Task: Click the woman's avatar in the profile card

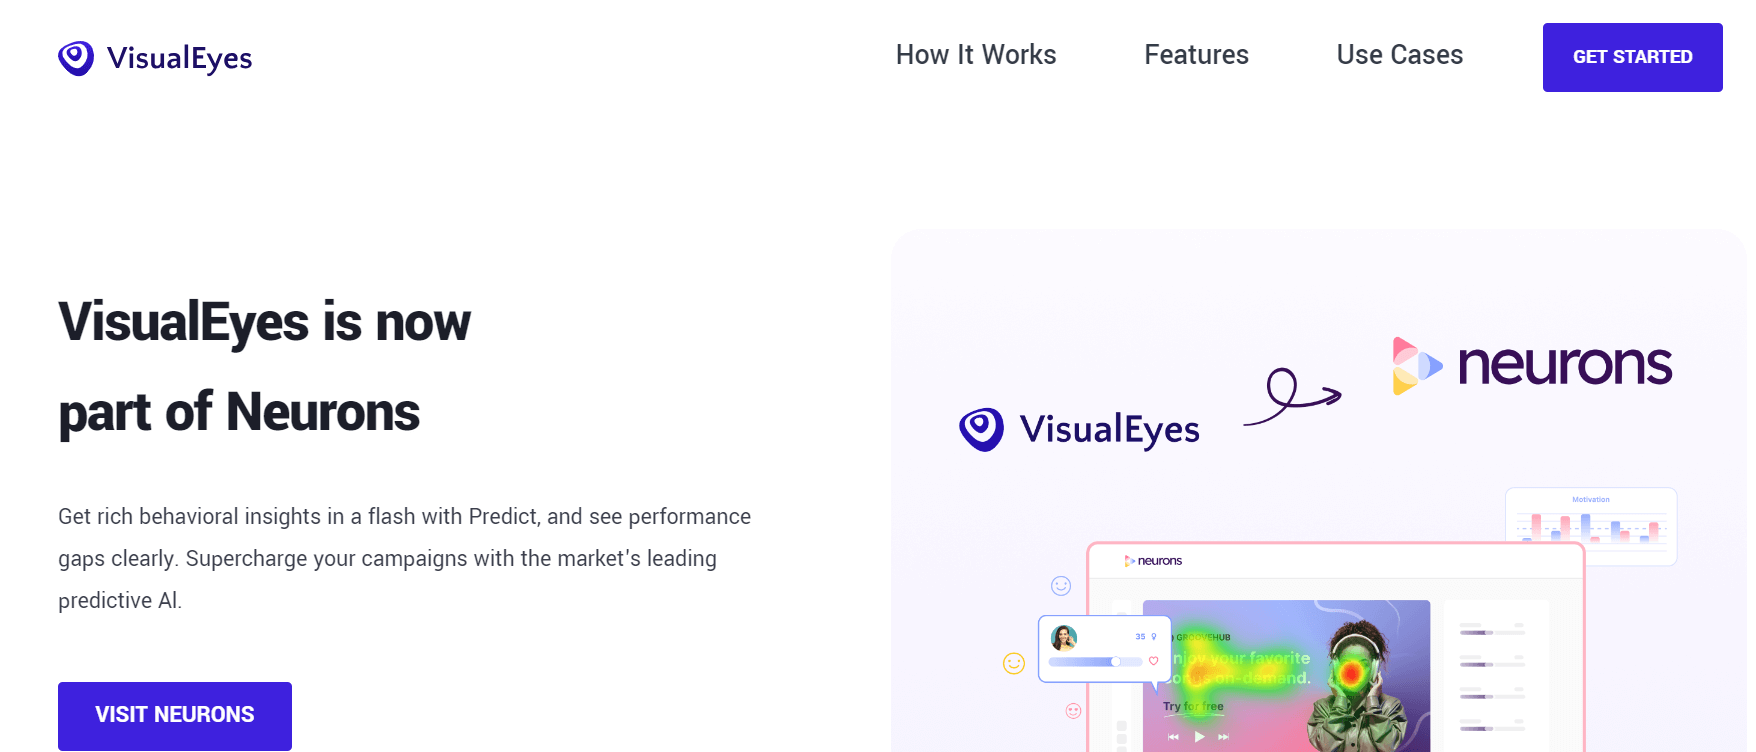Action: pyautogui.click(x=1064, y=638)
